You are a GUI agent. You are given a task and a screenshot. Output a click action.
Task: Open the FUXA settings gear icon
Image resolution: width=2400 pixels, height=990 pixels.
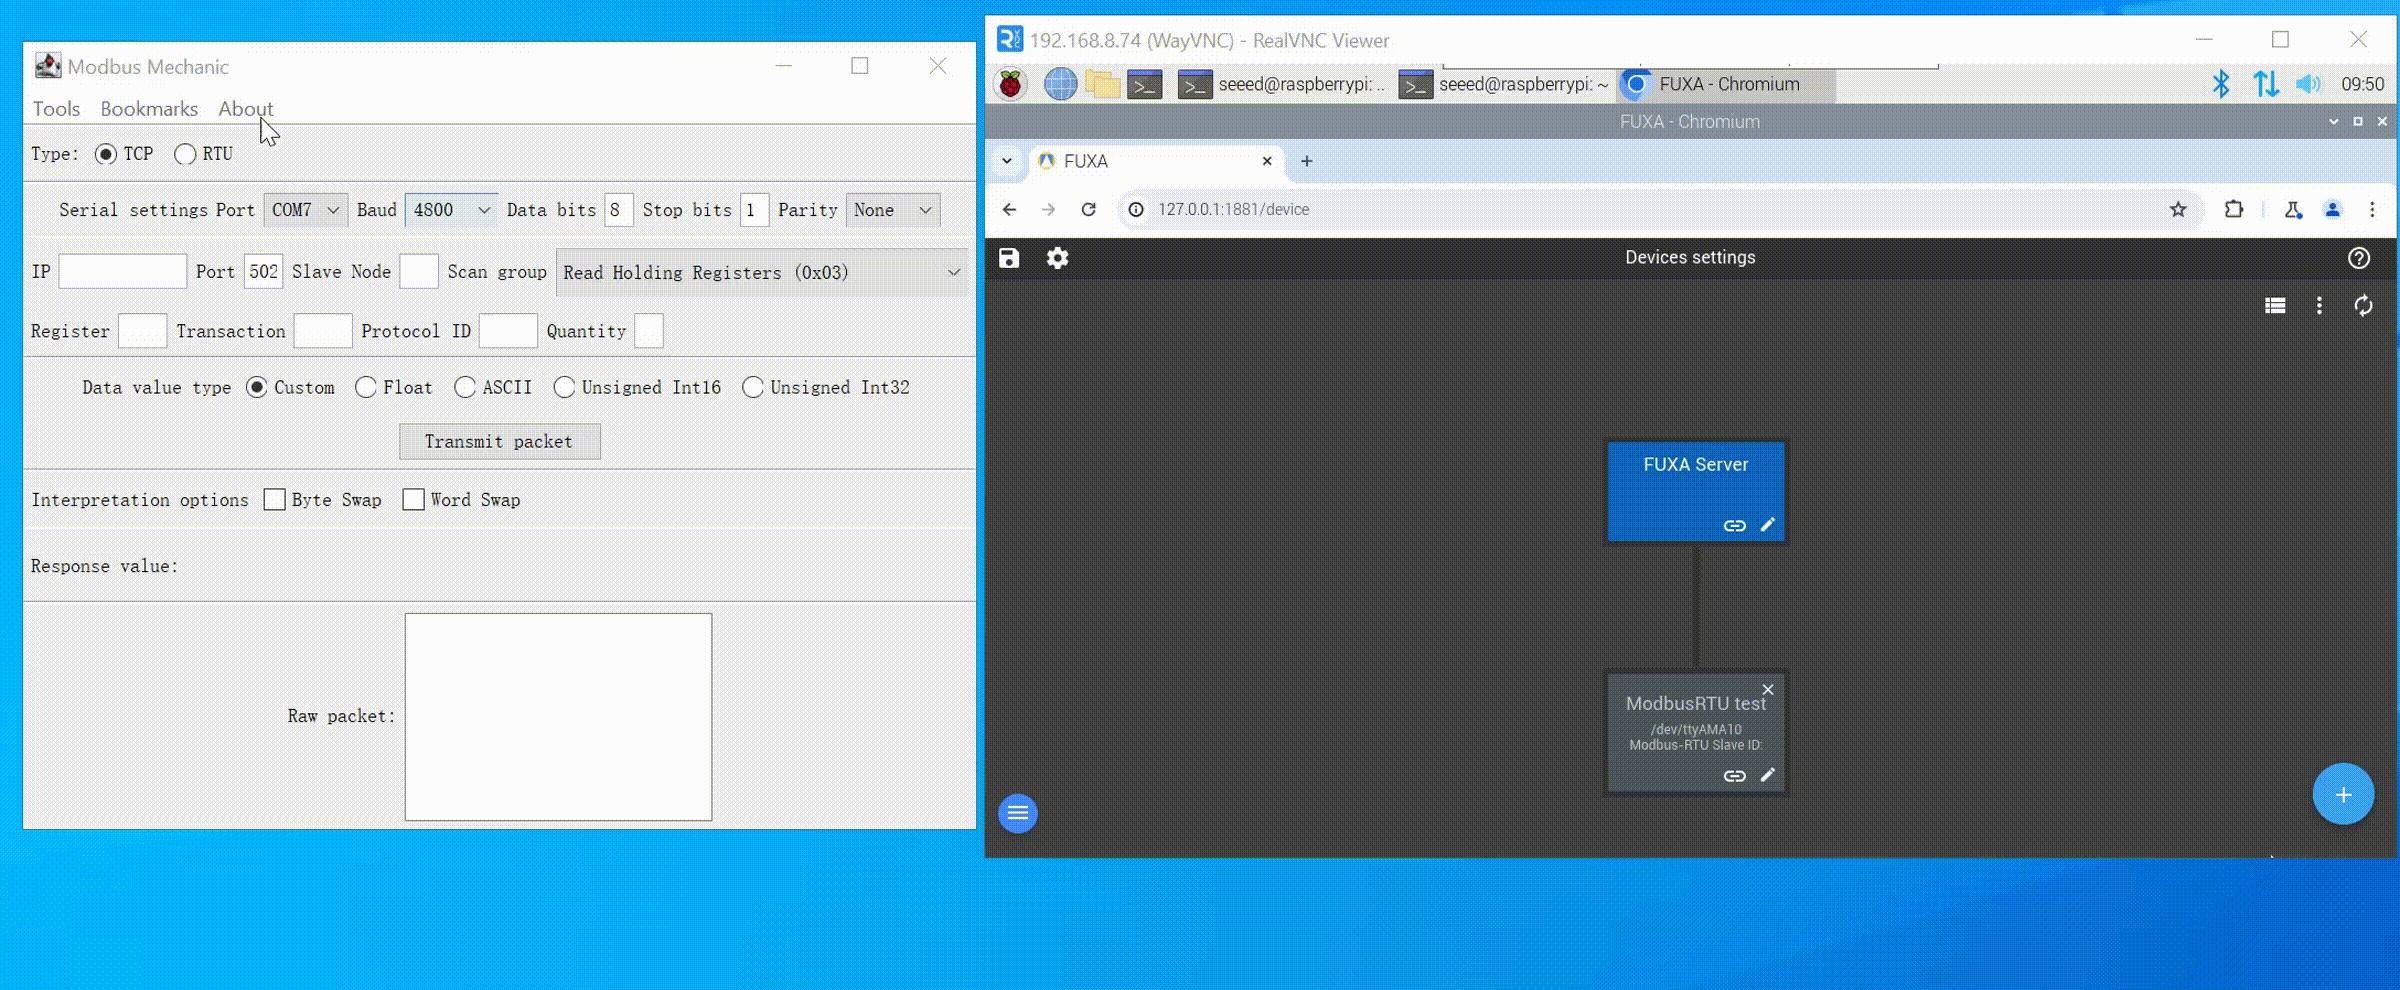tap(1057, 258)
